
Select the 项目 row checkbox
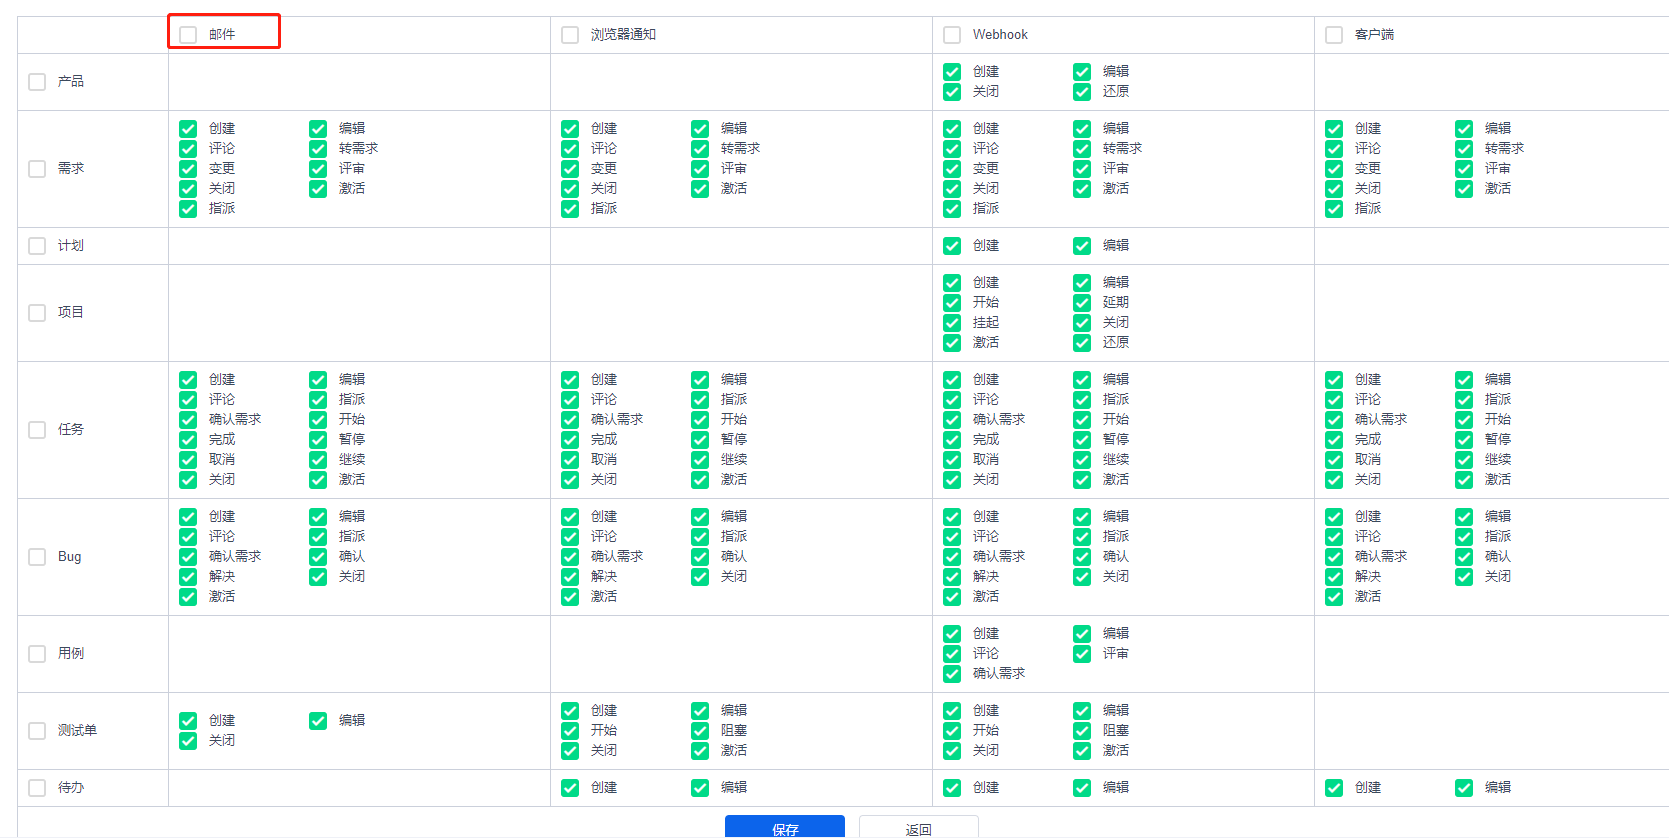point(37,313)
